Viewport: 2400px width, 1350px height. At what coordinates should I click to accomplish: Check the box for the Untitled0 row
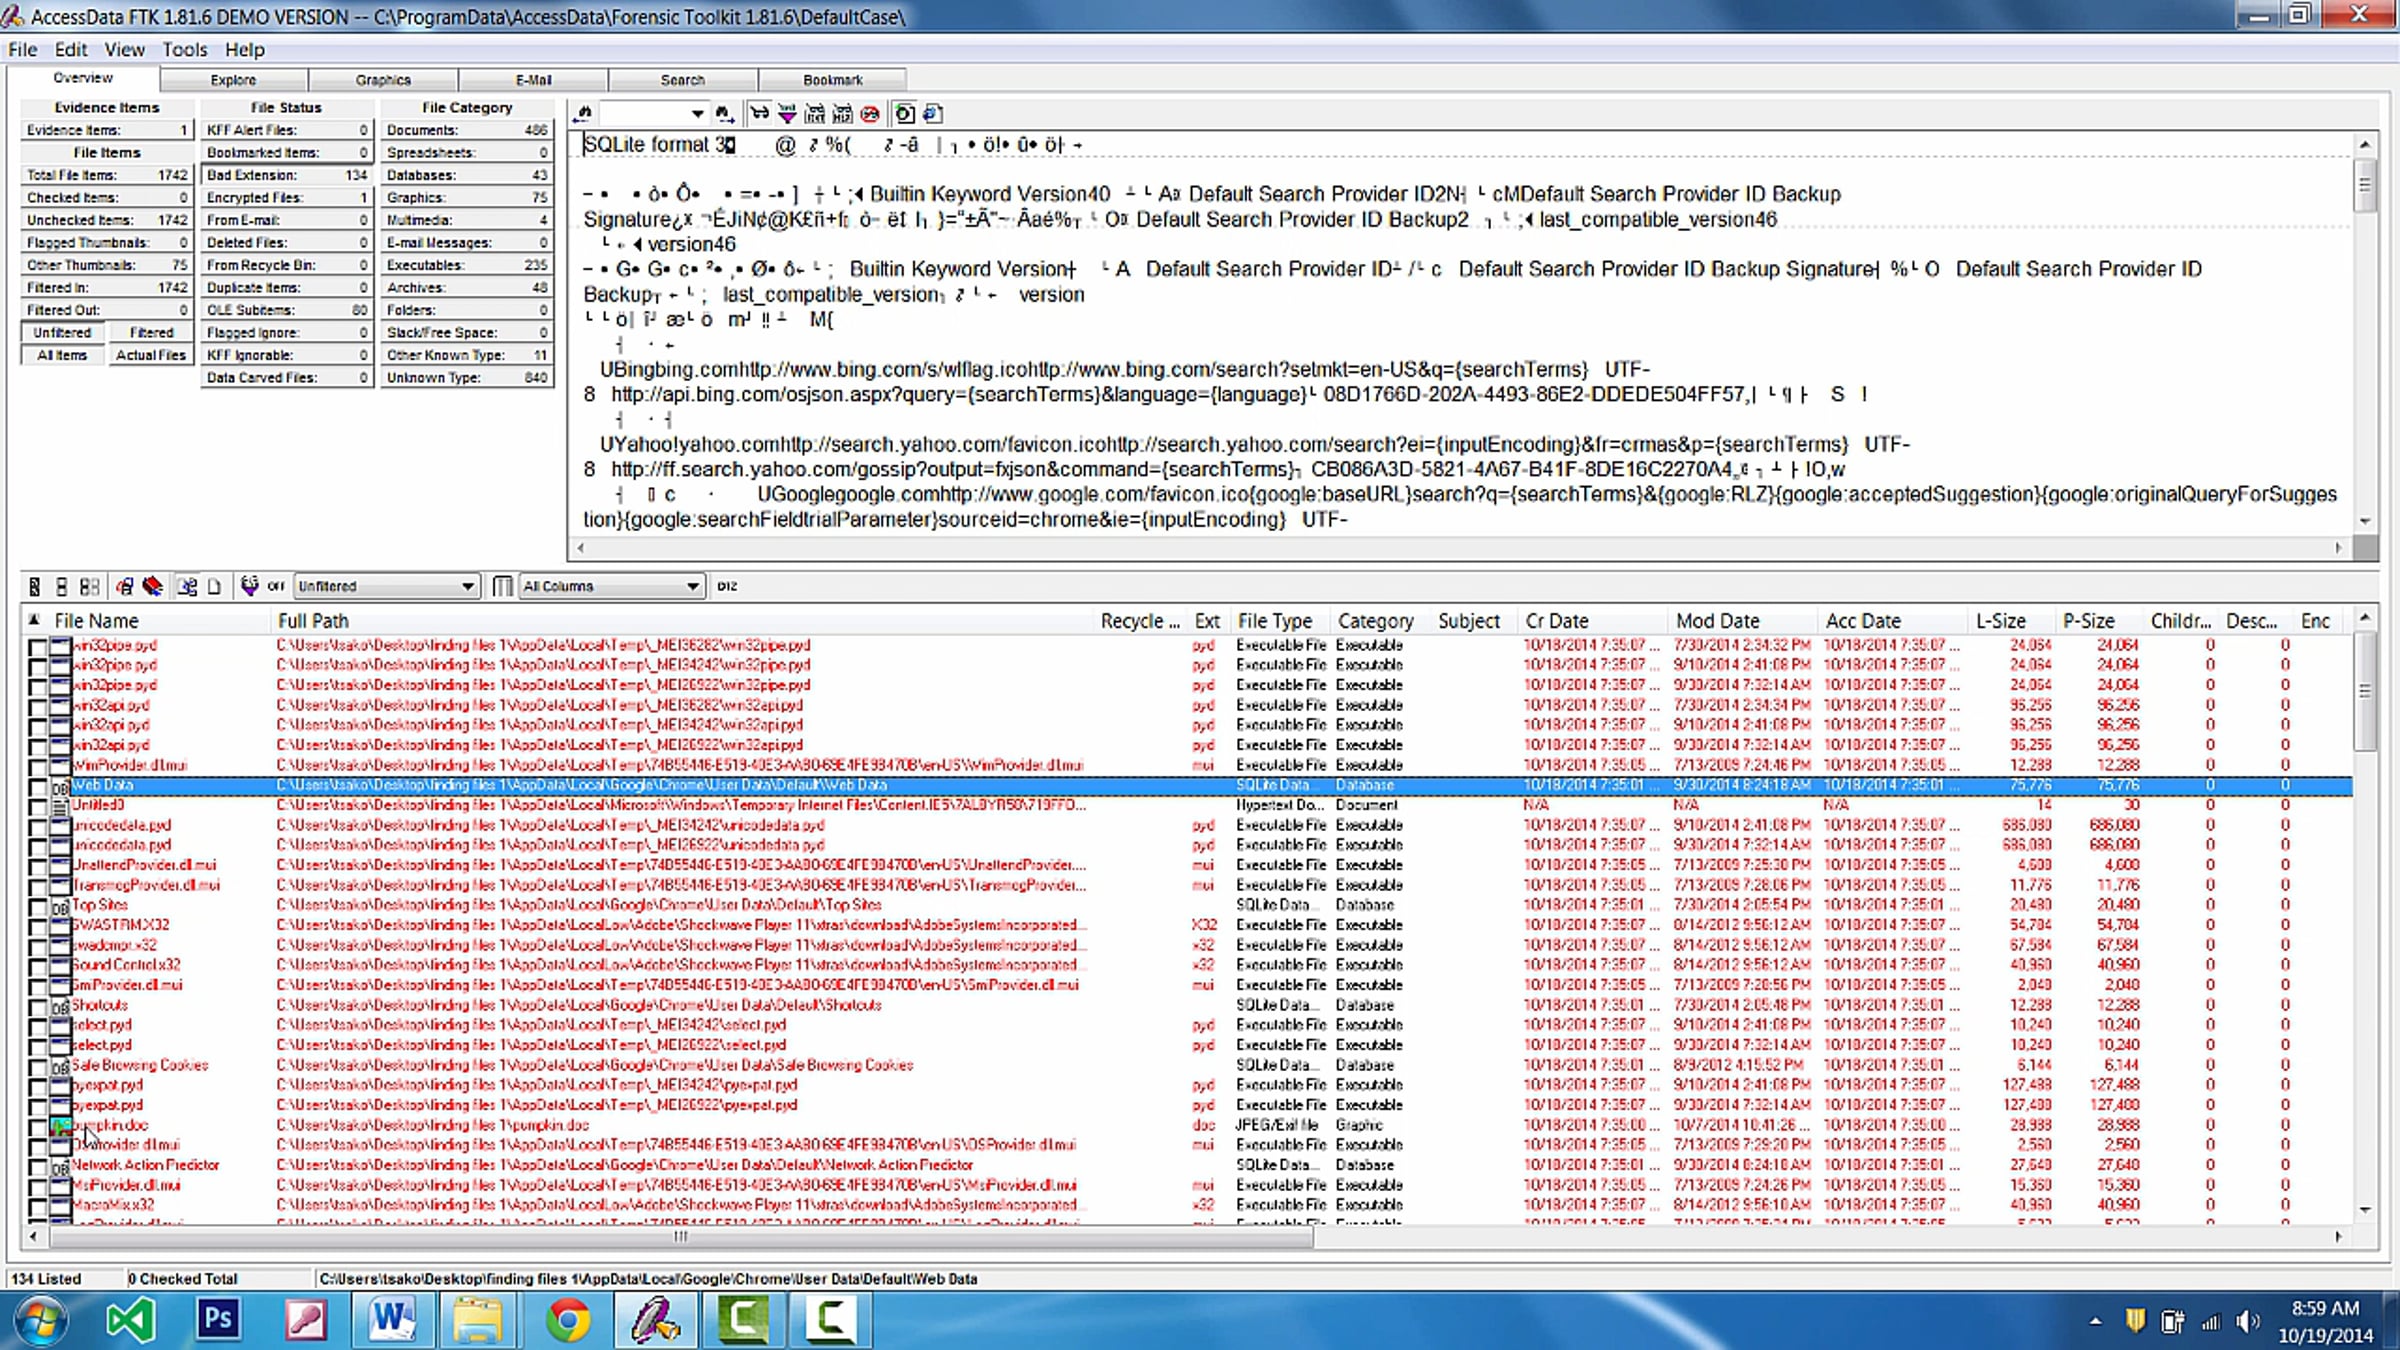point(37,807)
